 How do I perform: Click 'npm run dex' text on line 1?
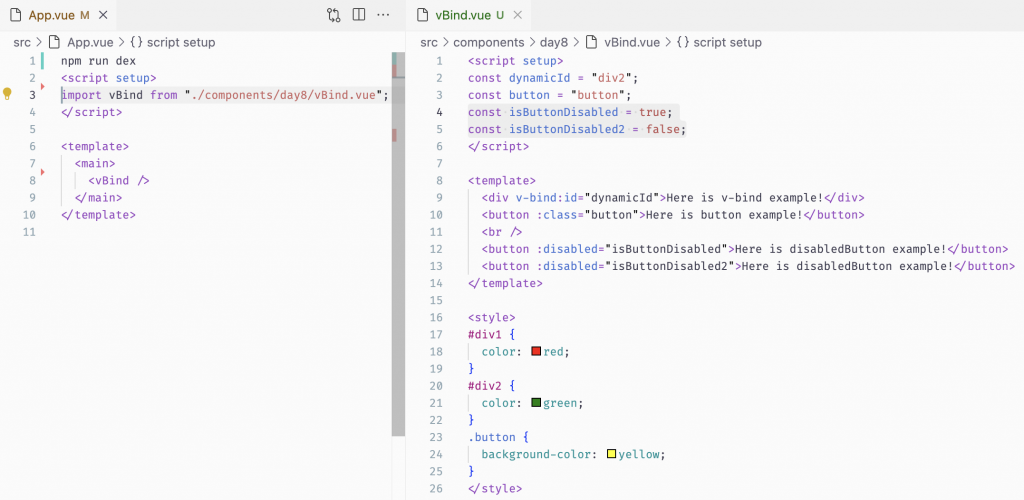coord(99,61)
